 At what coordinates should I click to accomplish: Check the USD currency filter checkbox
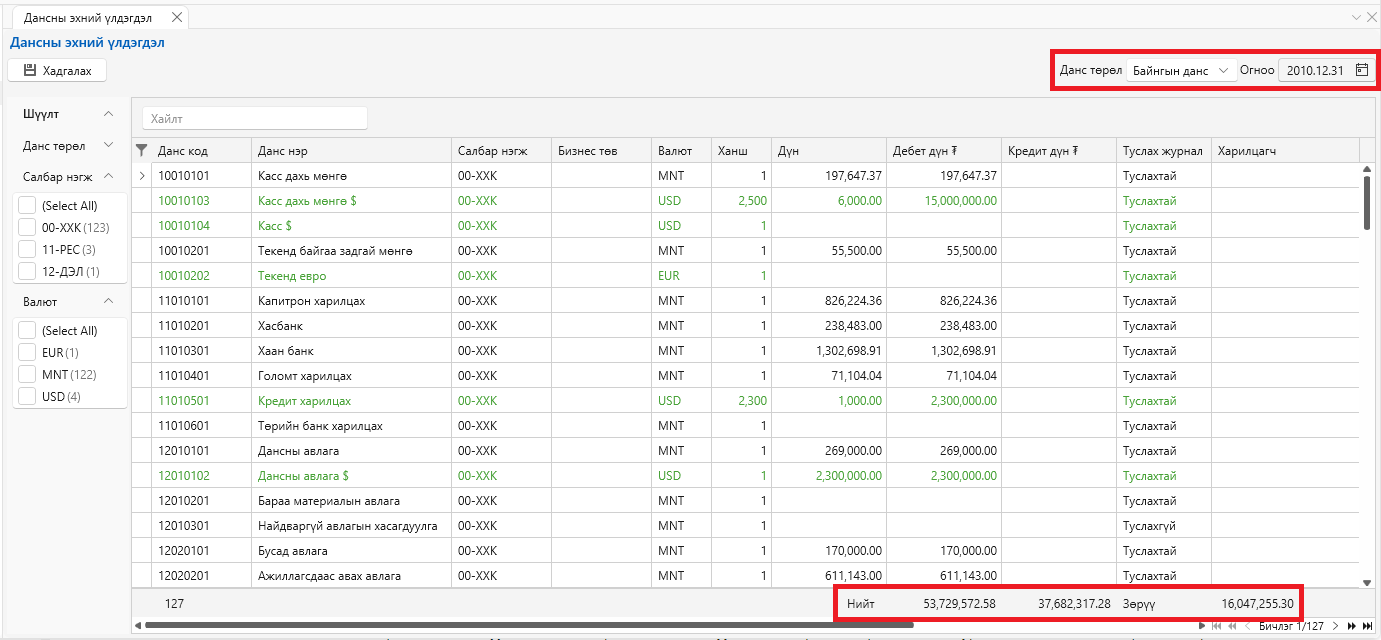27,396
